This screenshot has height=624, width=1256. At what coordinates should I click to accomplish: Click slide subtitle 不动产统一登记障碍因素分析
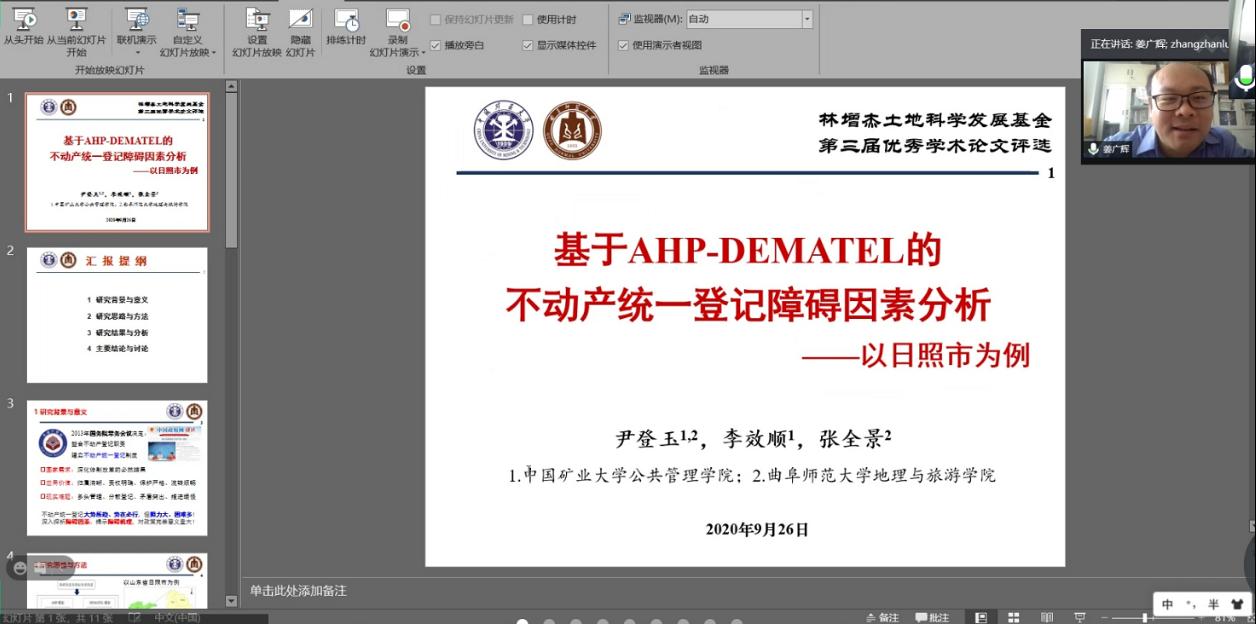point(748,305)
